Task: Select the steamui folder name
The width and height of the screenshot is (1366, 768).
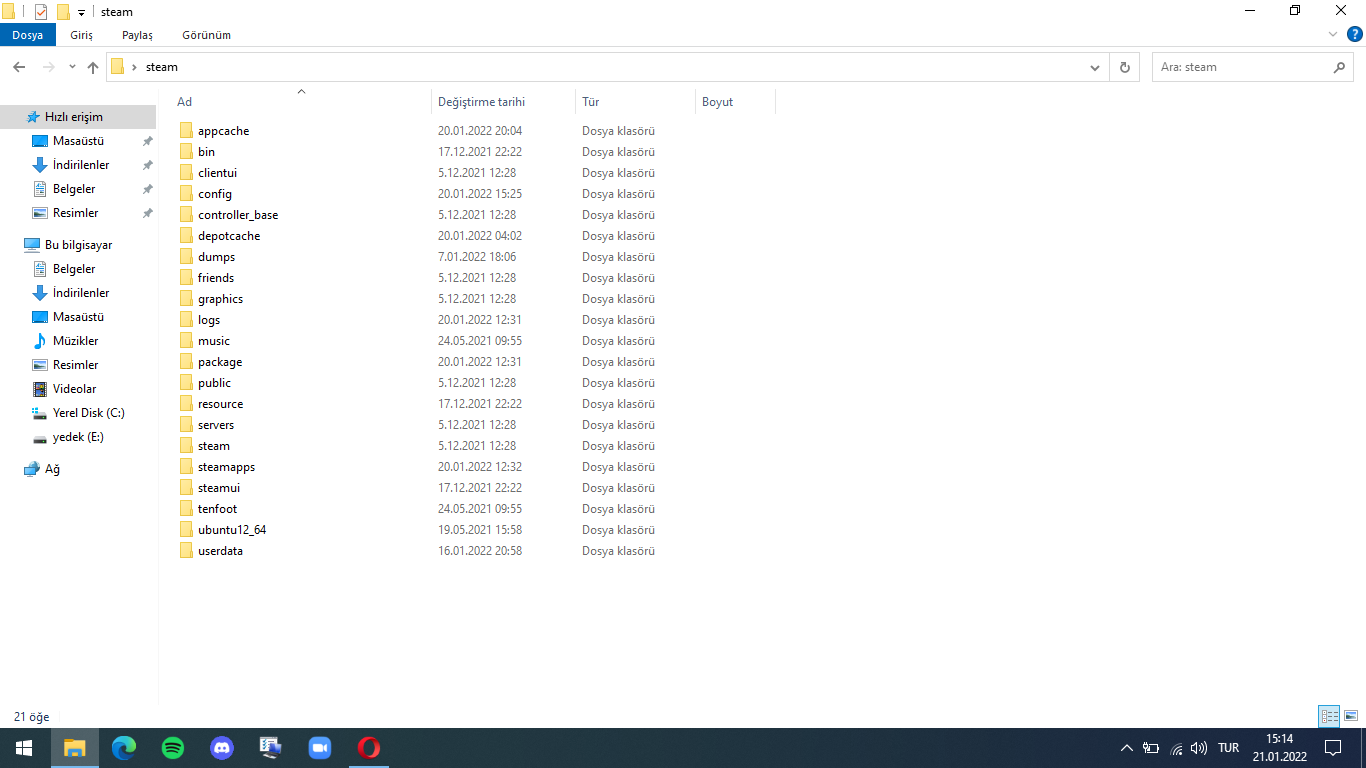Action: point(219,488)
